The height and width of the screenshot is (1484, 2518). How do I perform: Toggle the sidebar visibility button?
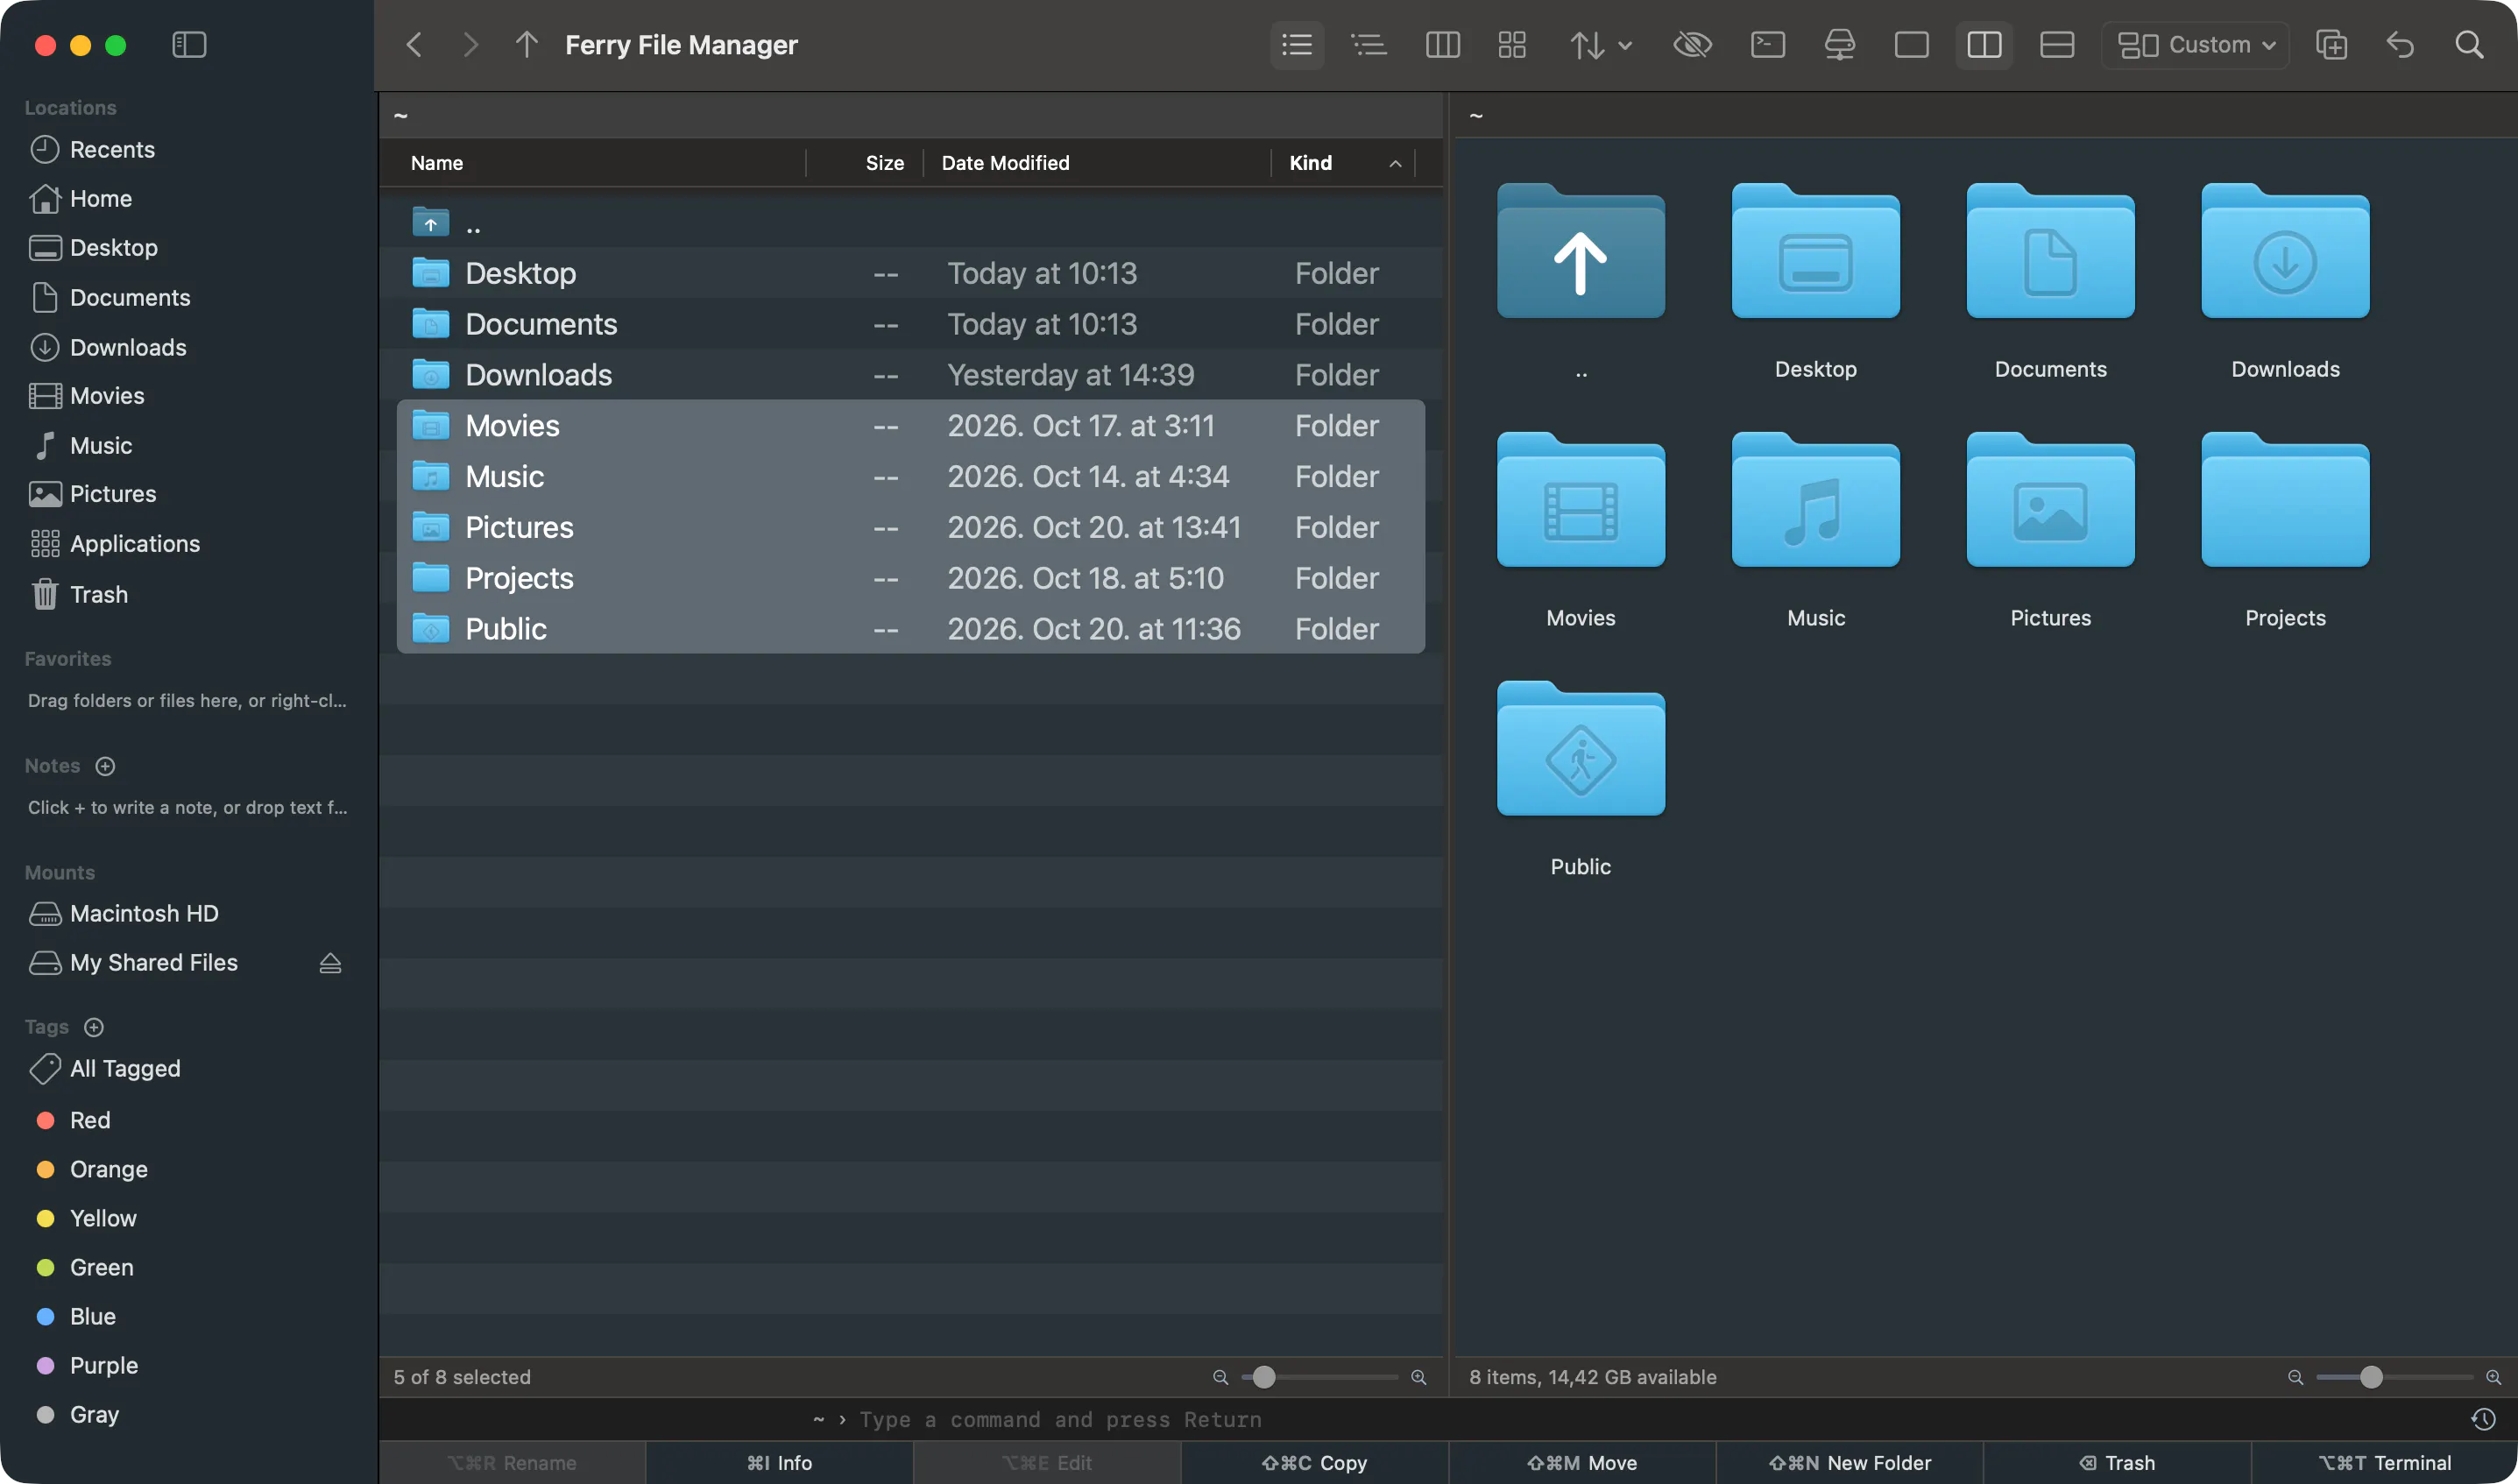tap(189, 45)
